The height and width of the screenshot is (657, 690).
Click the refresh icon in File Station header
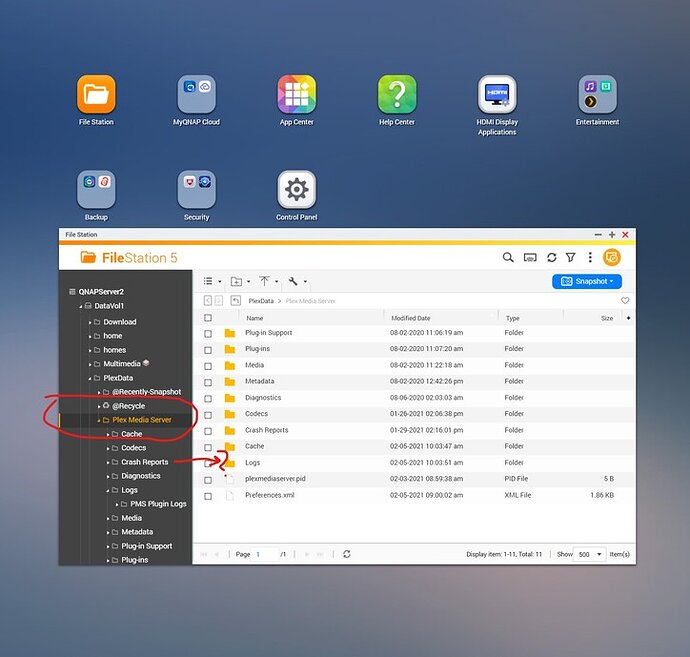pyautogui.click(x=551, y=257)
